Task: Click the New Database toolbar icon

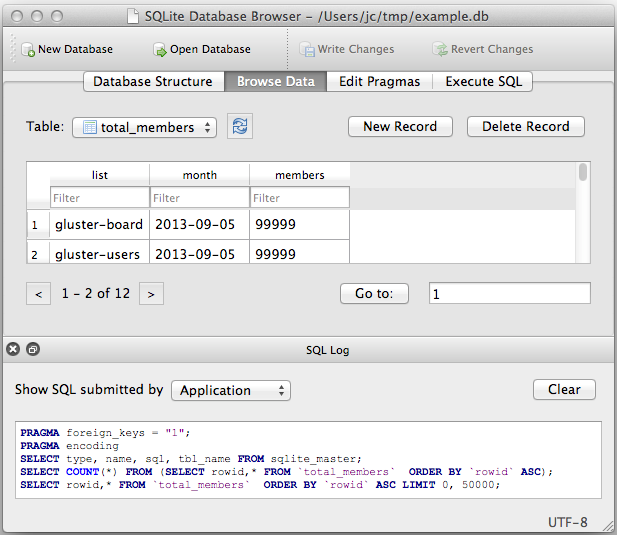Action: click(28, 50)
